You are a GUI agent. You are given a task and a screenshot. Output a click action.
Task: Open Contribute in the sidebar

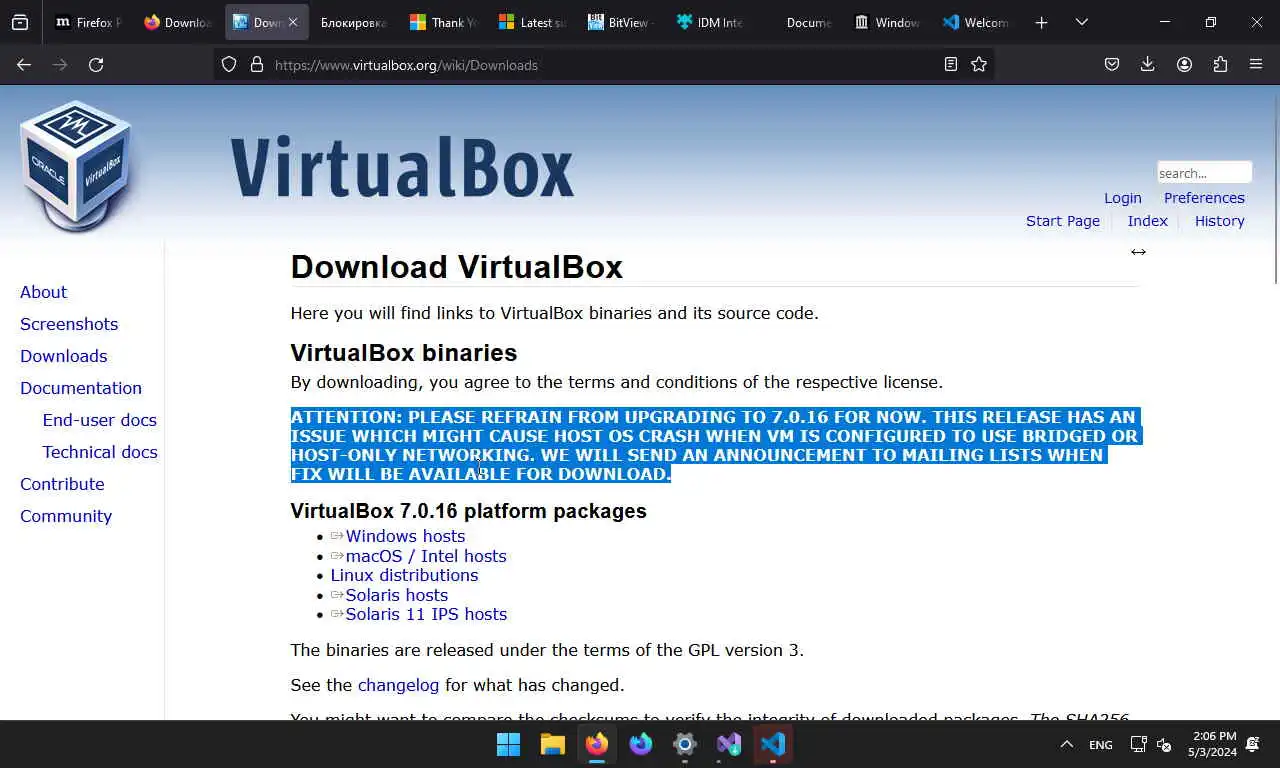pos(62,484)
